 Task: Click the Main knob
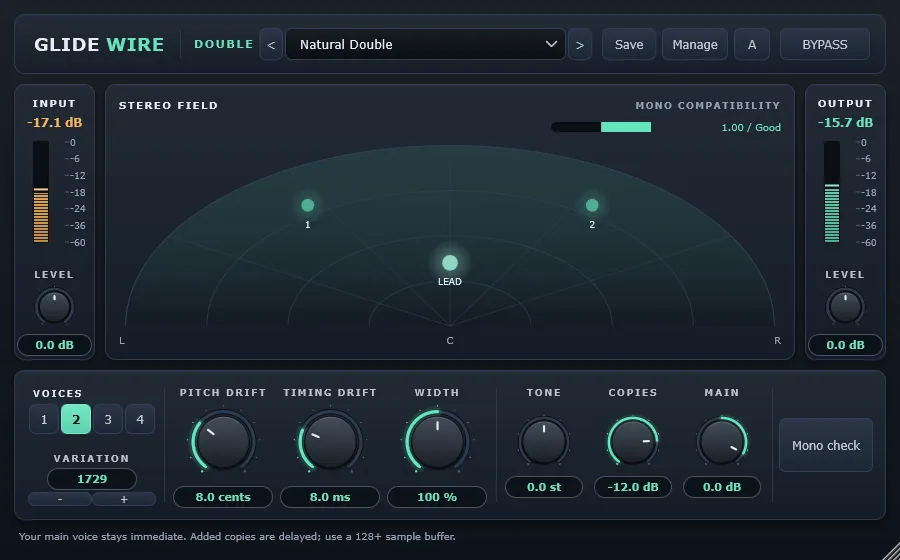[722, 442]
